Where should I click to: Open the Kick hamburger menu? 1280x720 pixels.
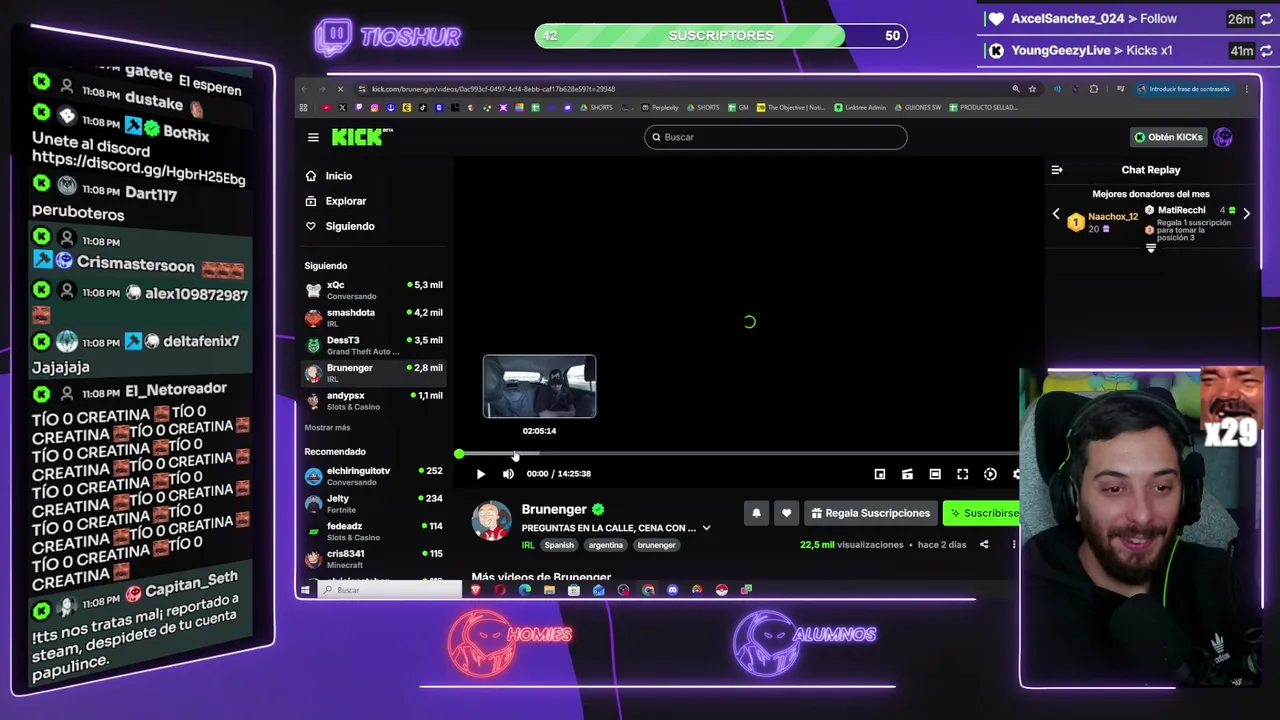point(313,137)
